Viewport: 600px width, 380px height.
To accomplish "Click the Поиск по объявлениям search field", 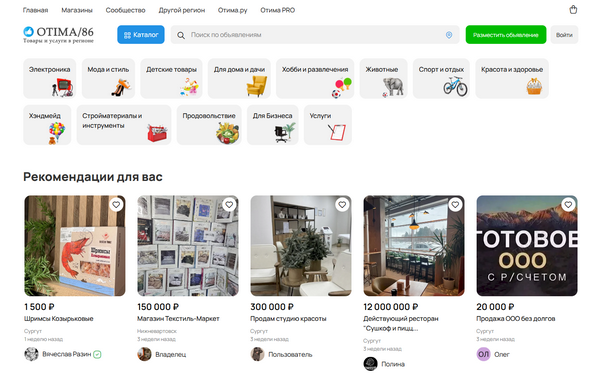I will (x=315, y=35).
